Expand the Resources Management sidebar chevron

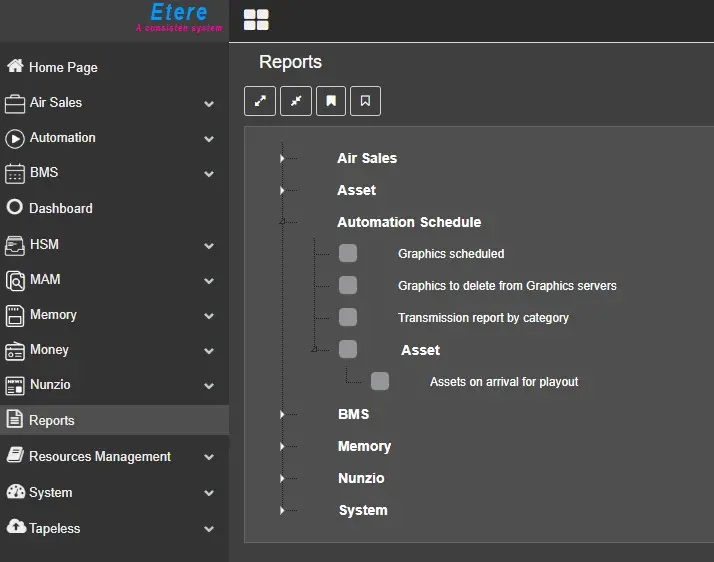(209, 457)
